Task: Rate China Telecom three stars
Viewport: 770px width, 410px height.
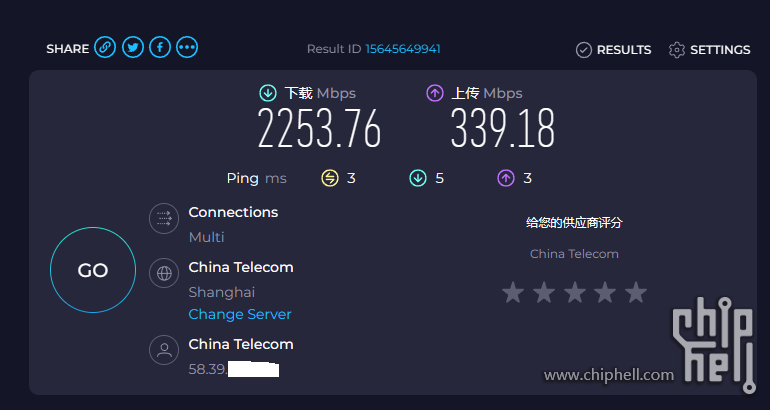Action: pos(575,293)
